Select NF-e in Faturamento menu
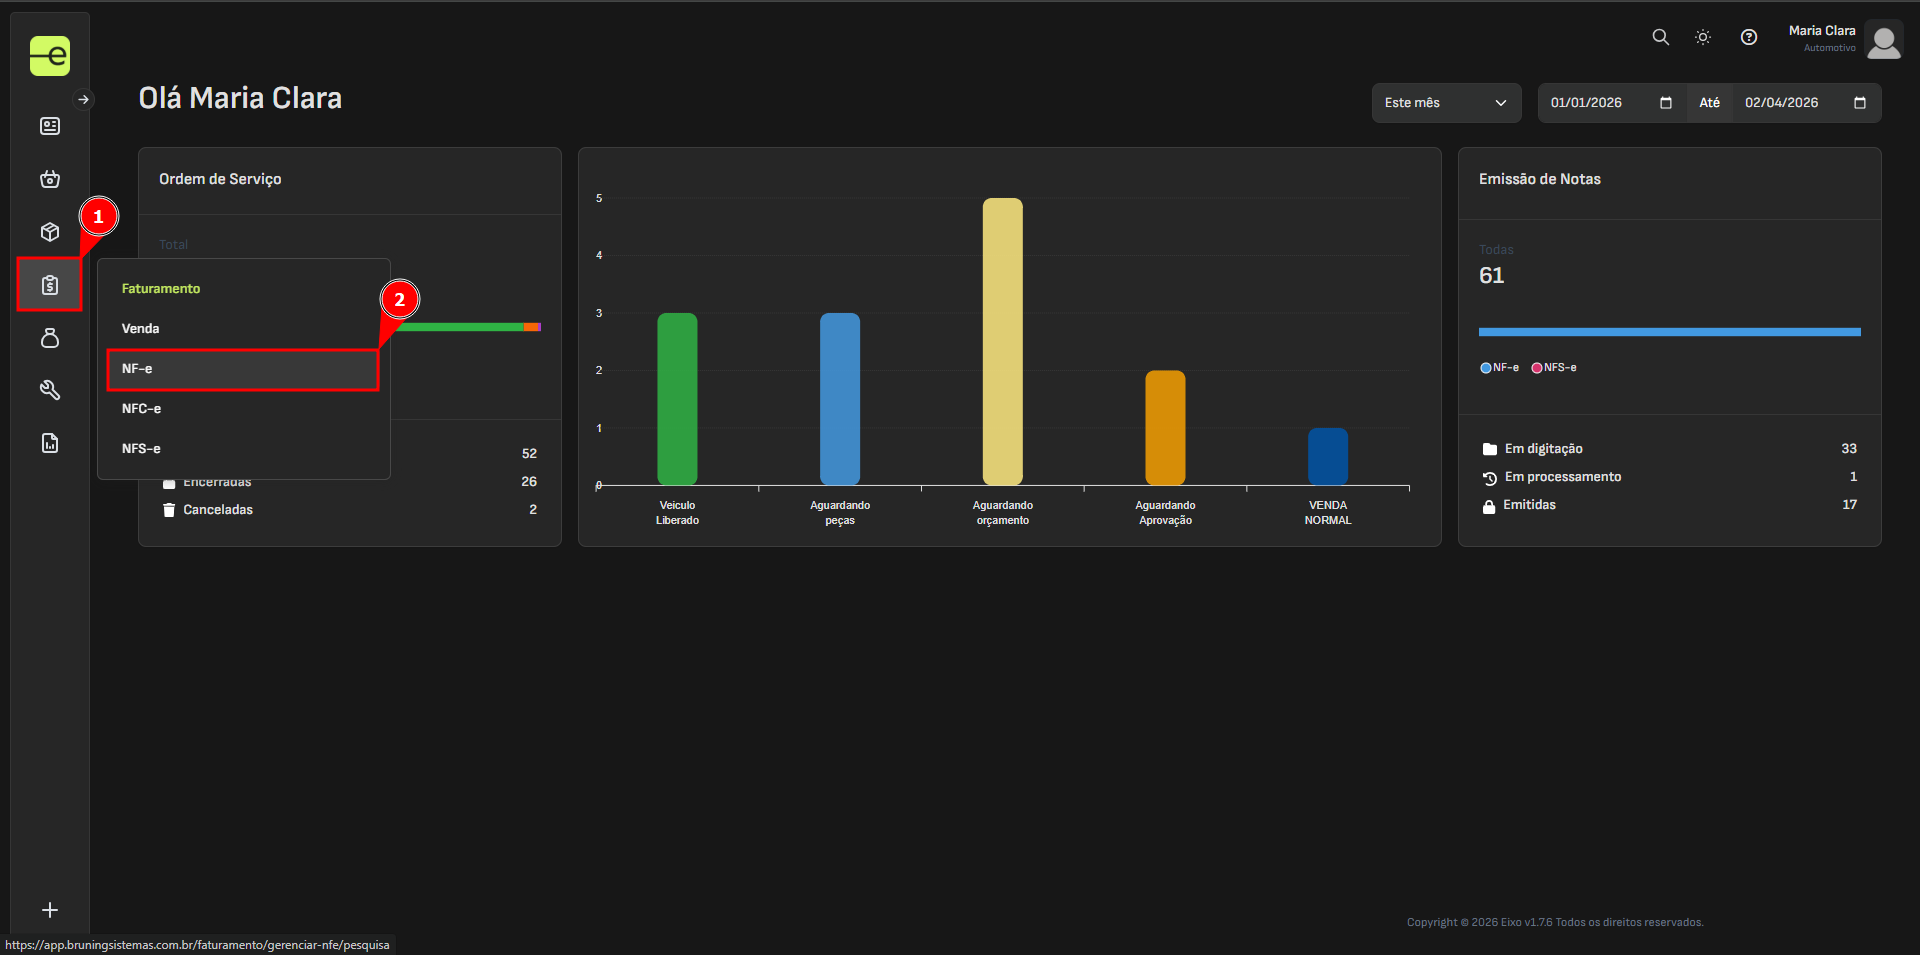Image resolution: width=1920 pixels, height=955 pixels. (x=138, y=369)
